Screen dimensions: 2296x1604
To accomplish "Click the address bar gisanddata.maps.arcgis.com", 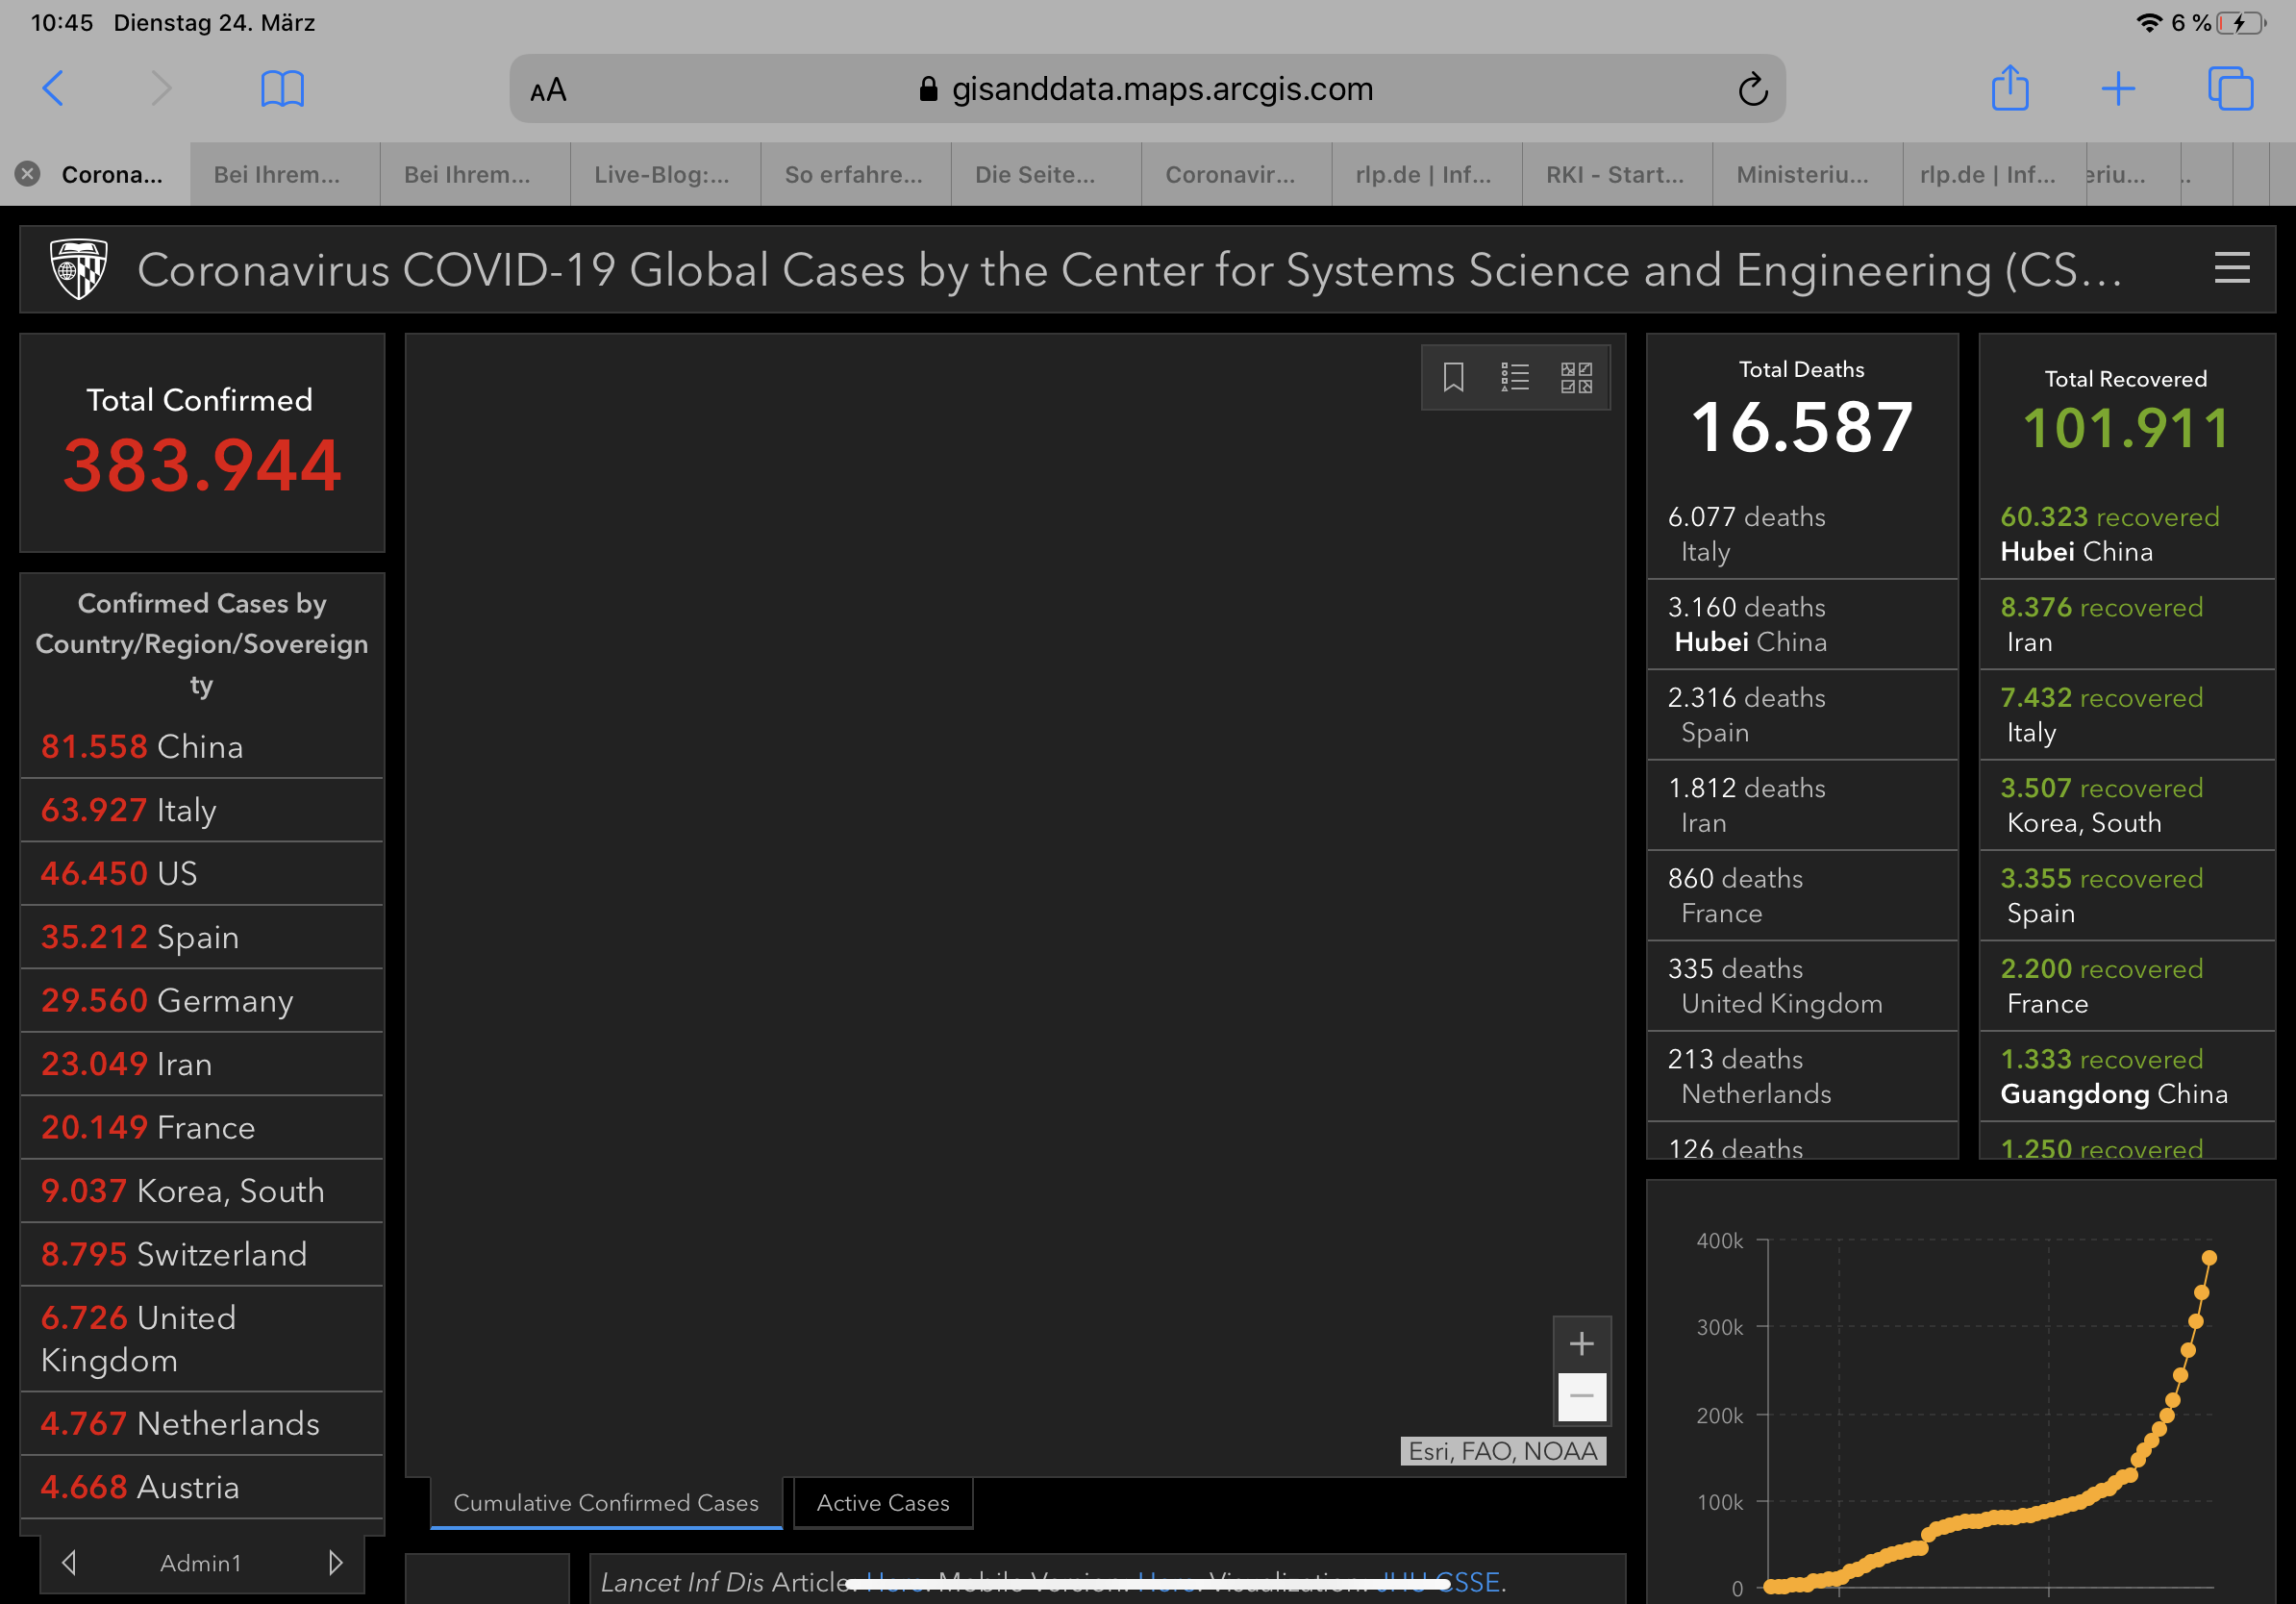I will coord(1147,89).
